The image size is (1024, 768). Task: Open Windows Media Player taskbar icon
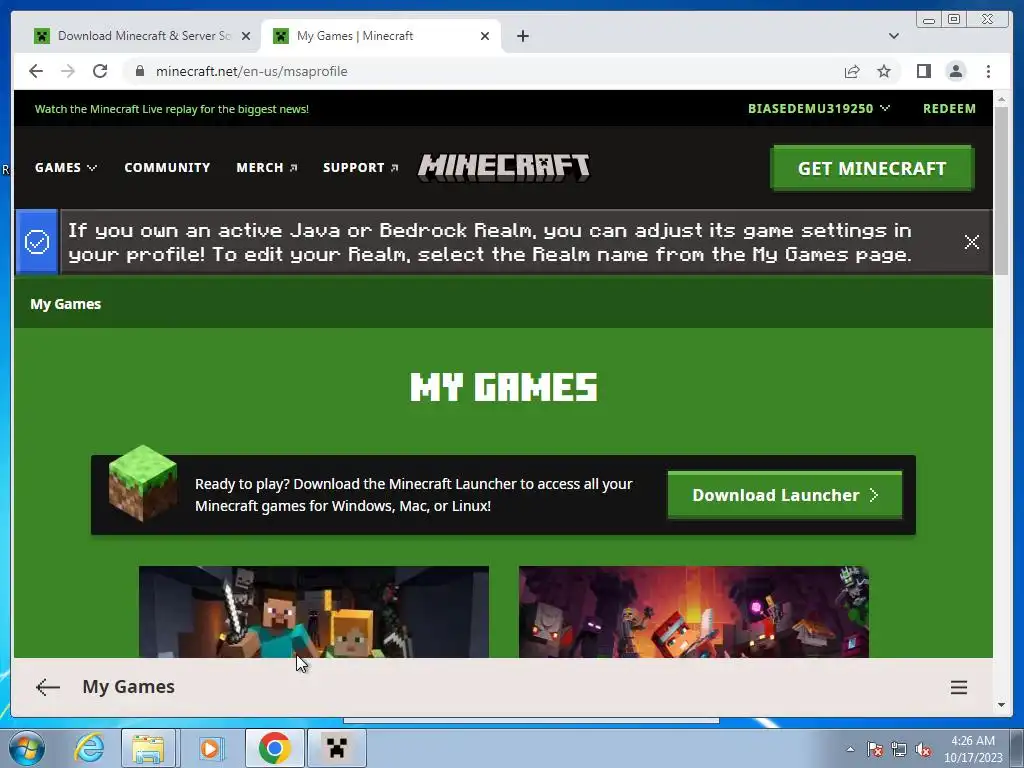click(210, 748)
